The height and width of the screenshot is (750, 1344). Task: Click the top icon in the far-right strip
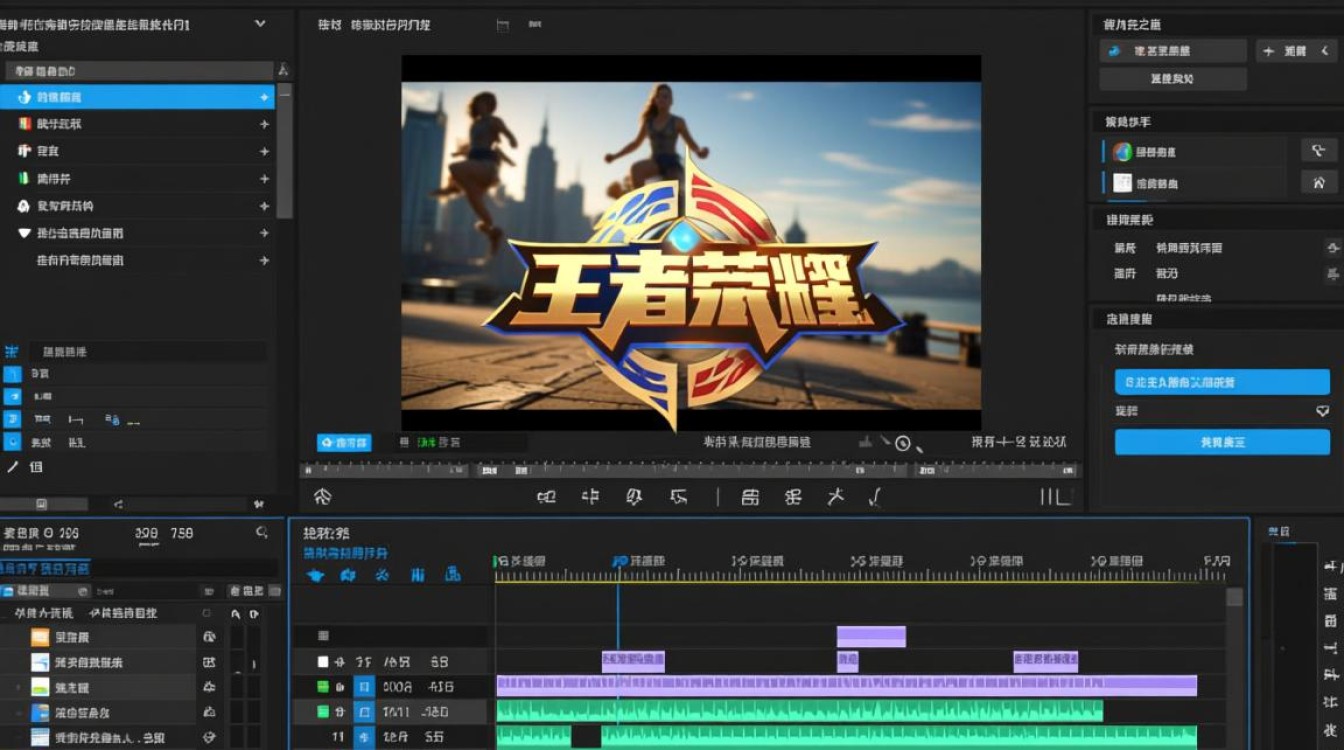point(1331,567)
